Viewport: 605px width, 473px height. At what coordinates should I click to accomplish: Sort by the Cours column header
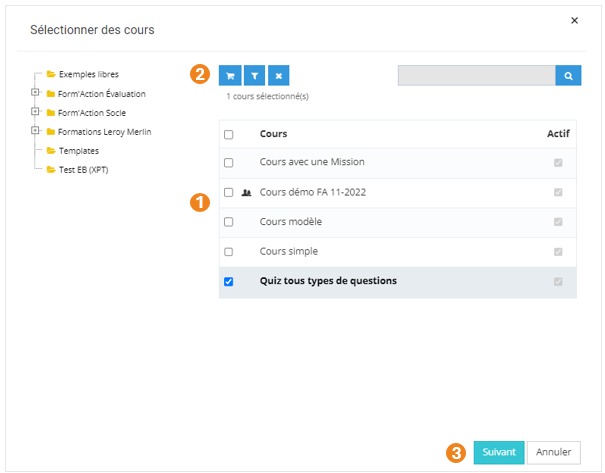point(273,134)
